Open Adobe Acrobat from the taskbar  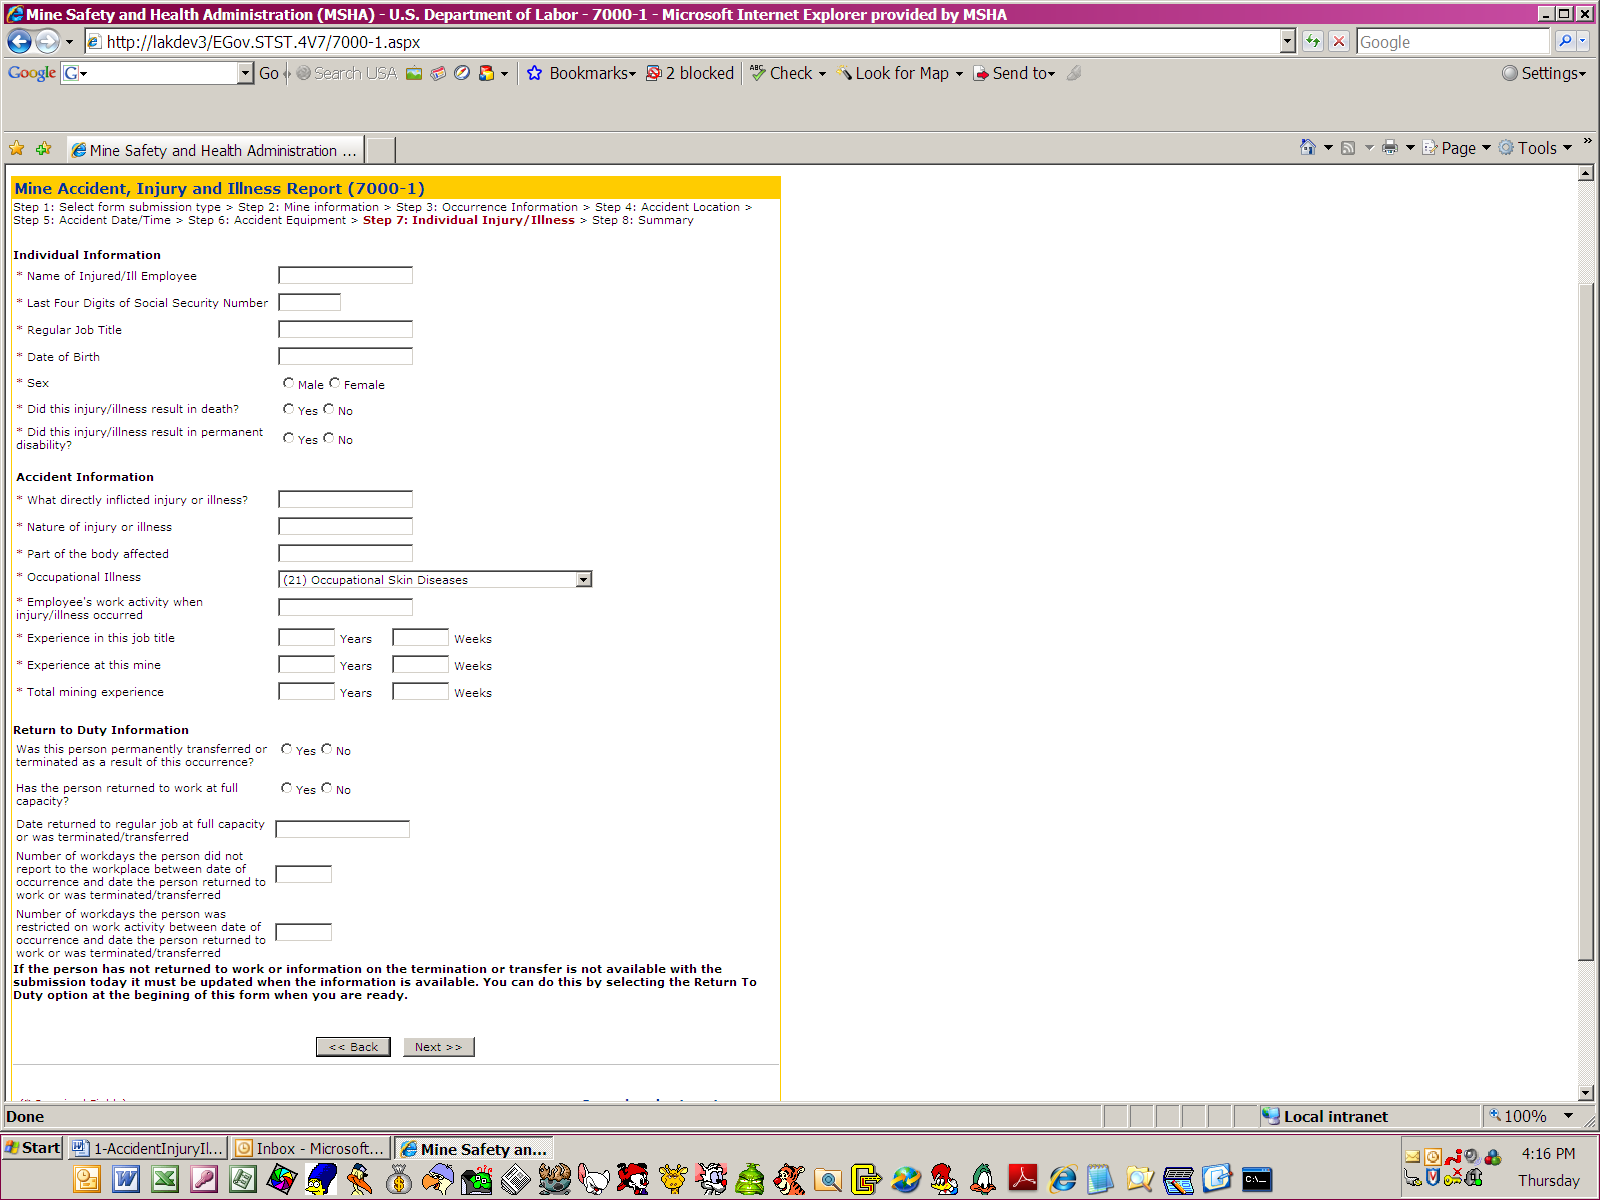[x=1023, y=1179]
